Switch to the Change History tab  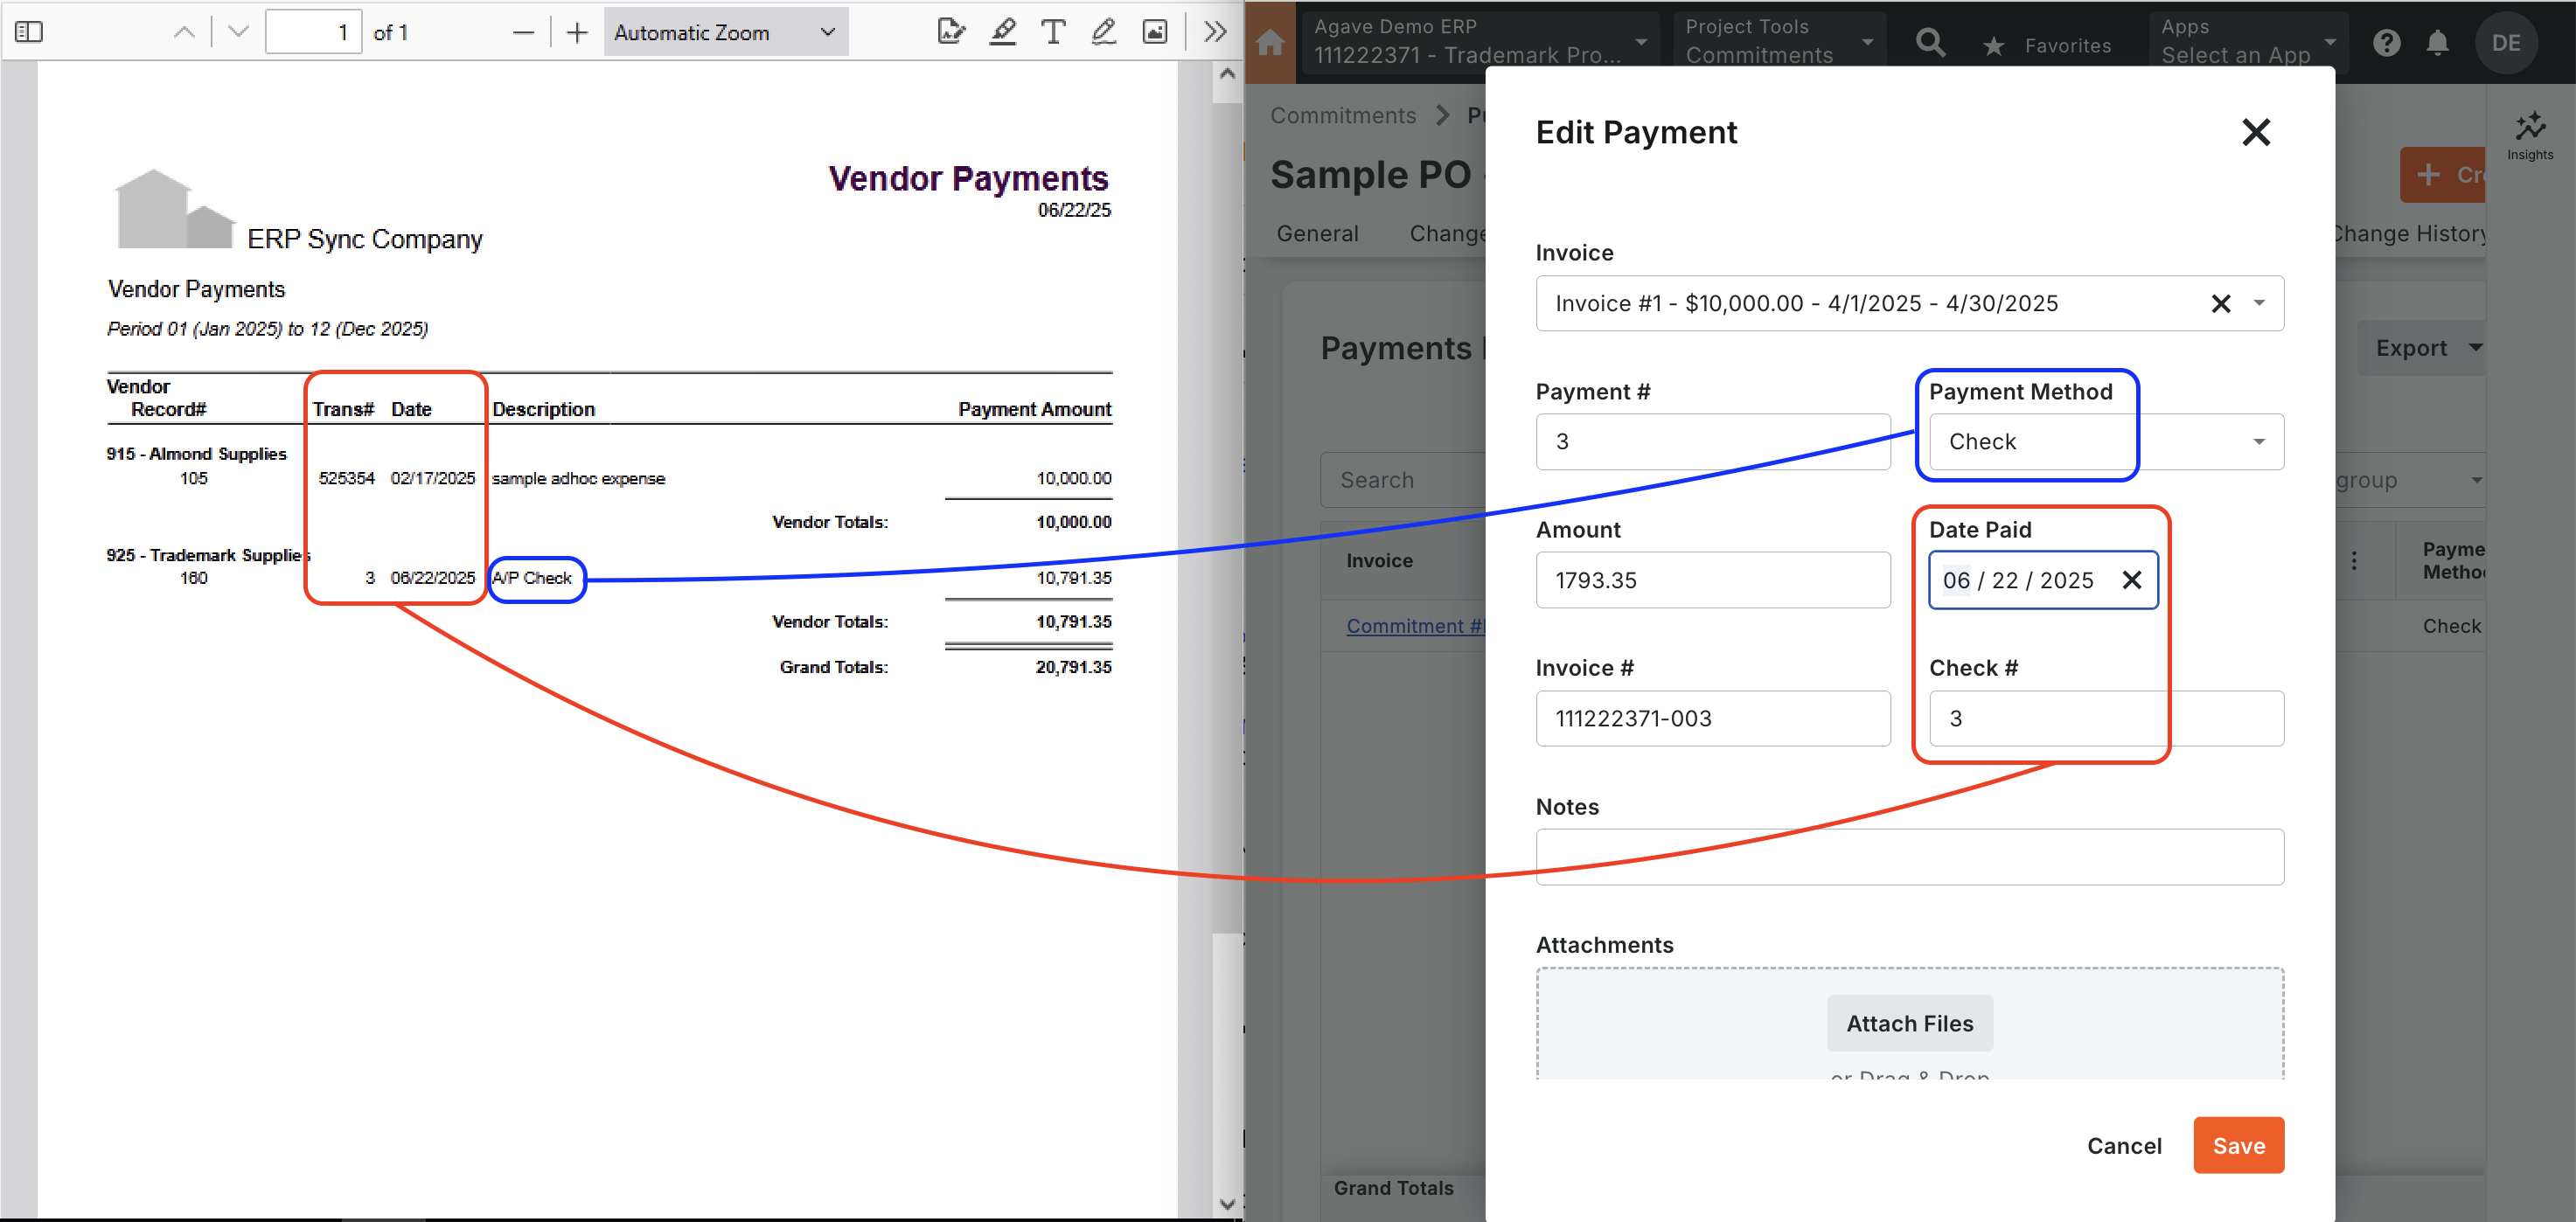[2408, 233]
